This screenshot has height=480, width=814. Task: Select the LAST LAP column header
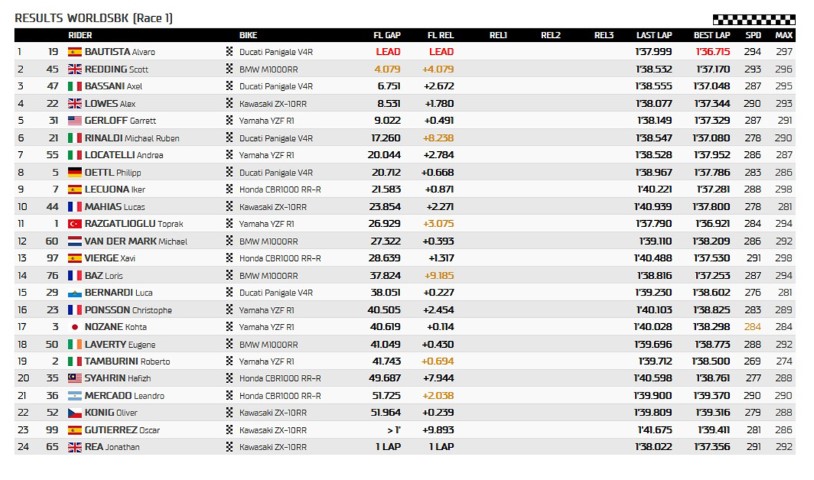654,35
